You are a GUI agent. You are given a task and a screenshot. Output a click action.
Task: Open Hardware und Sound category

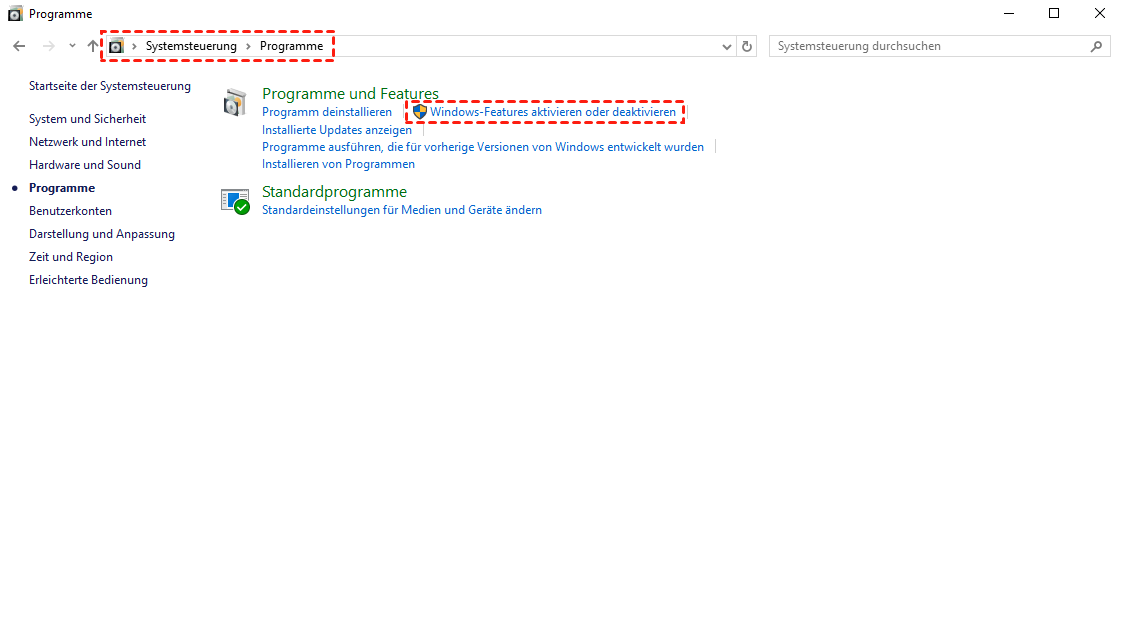pyautogui.click(x=85, y=165)
